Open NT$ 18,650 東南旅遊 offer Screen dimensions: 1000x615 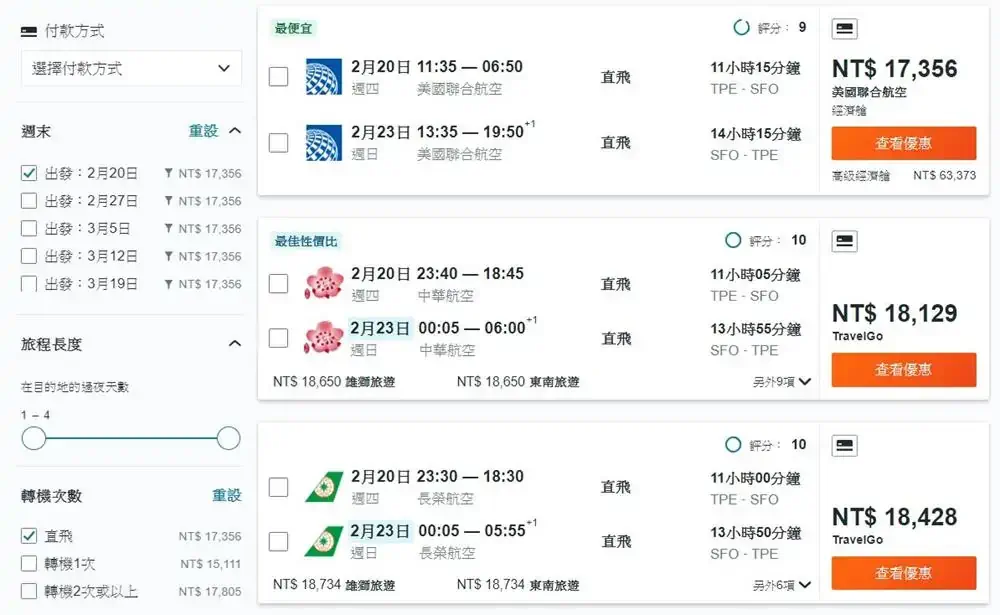point(518,382)
